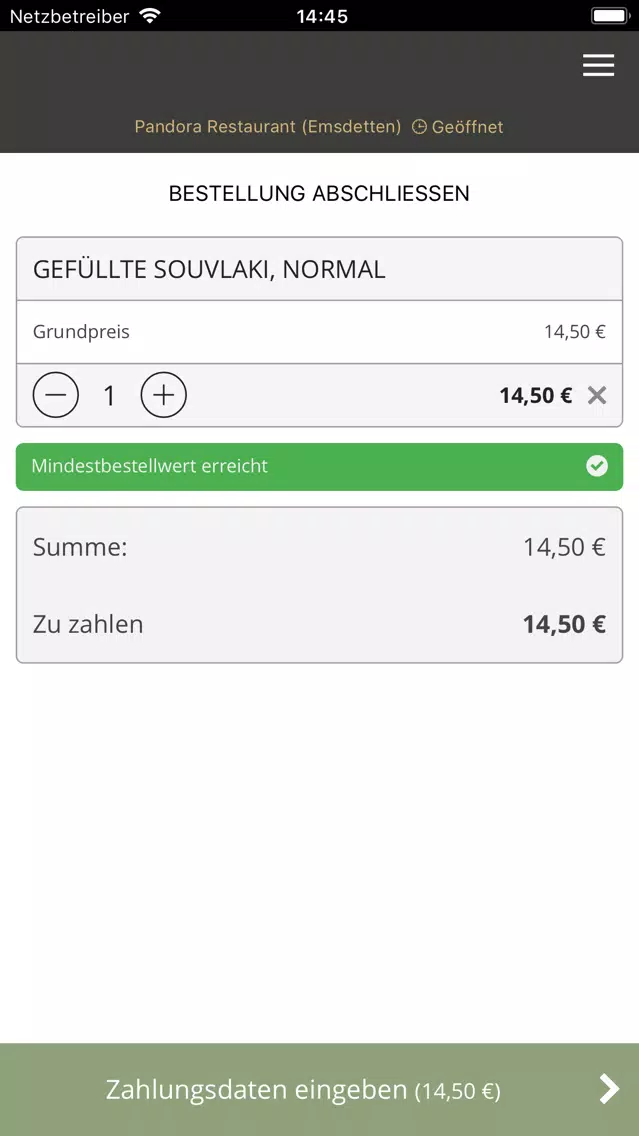Tap the Summe row amount
The height and width of the screenshot is (1136, 639).
click(x=564, y=547)
